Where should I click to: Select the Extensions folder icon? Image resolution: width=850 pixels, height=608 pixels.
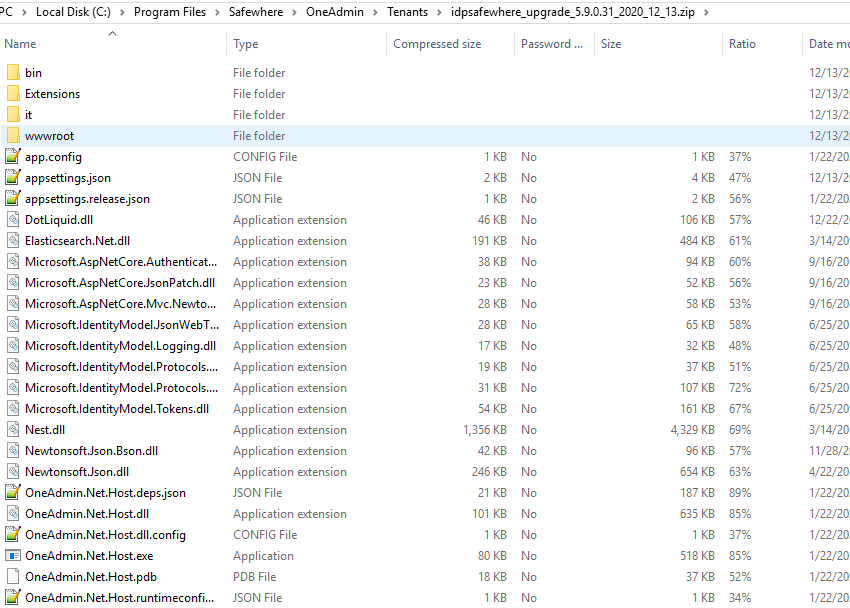click(13, 94)
